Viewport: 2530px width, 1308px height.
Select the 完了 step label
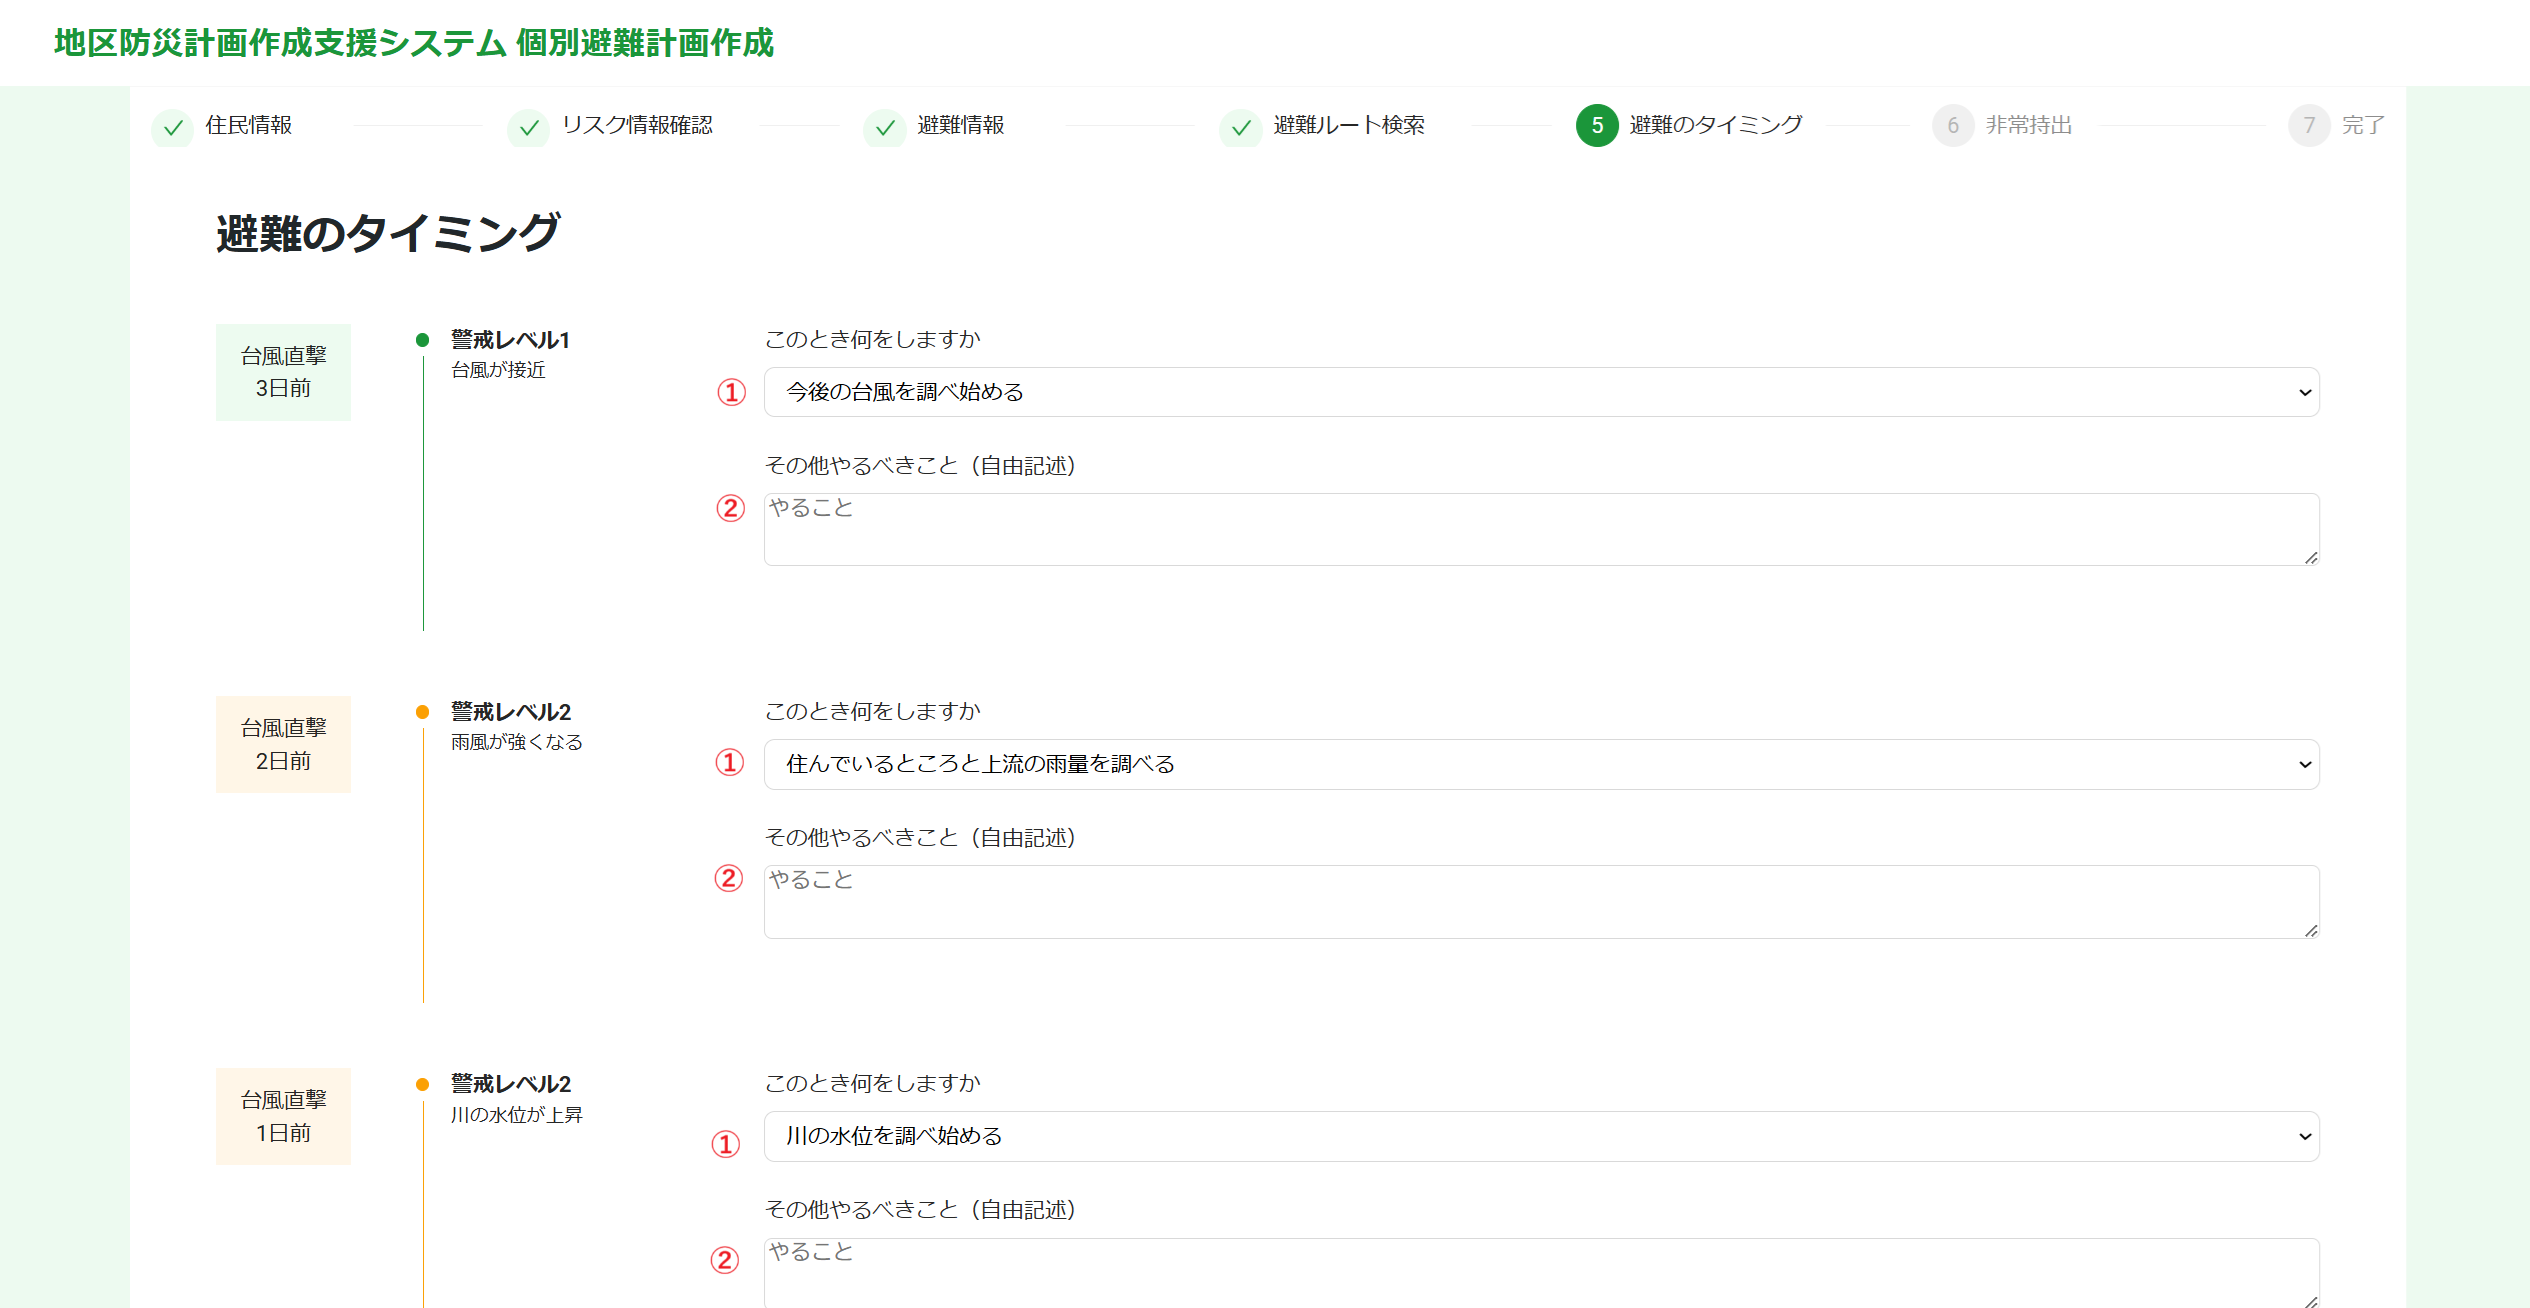tap(2363, 125)
